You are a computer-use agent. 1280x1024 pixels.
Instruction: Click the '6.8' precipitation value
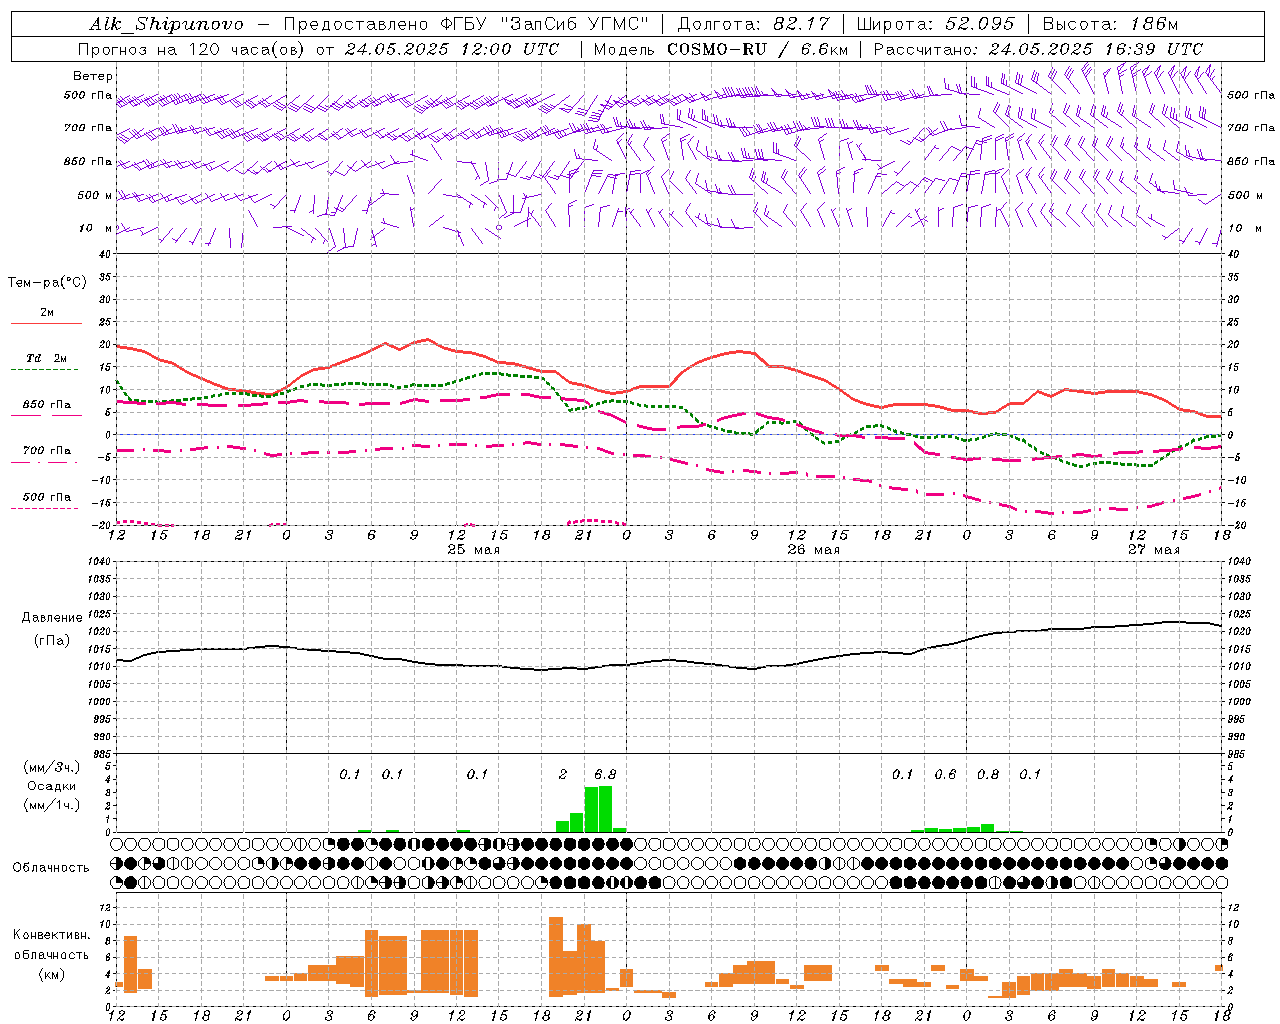coord(605,775)
